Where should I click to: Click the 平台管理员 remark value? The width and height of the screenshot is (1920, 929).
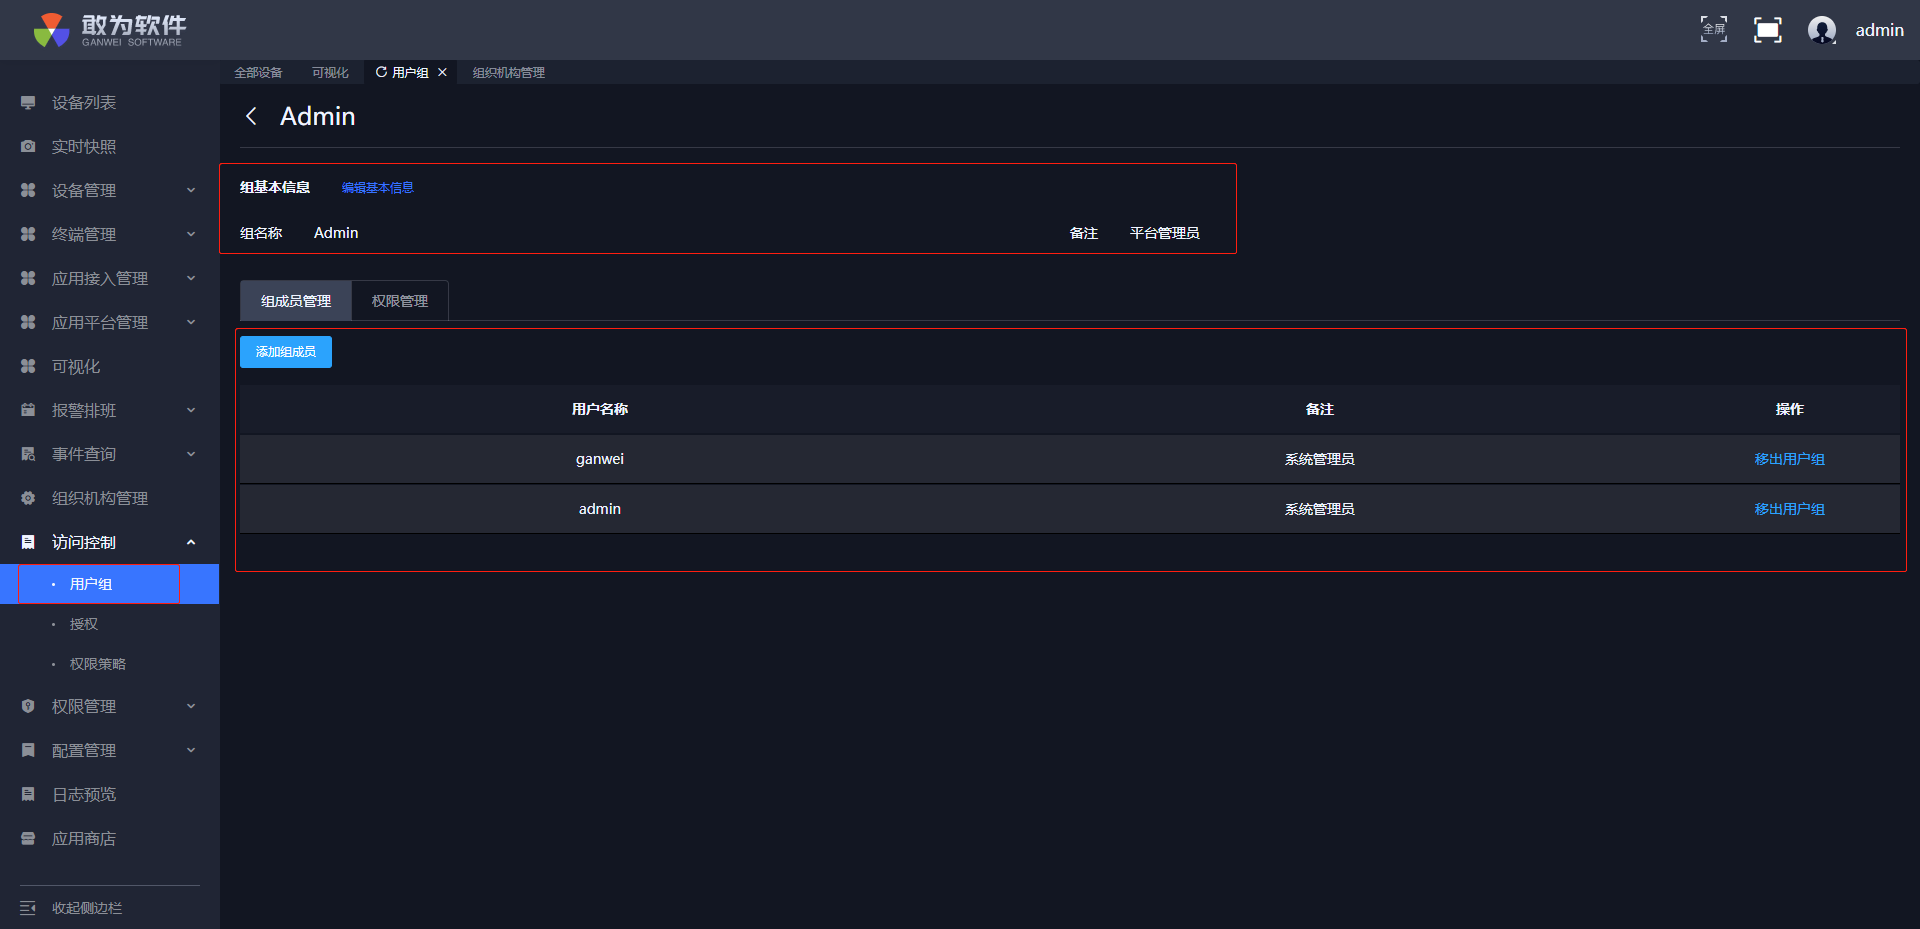point(1165,233)
